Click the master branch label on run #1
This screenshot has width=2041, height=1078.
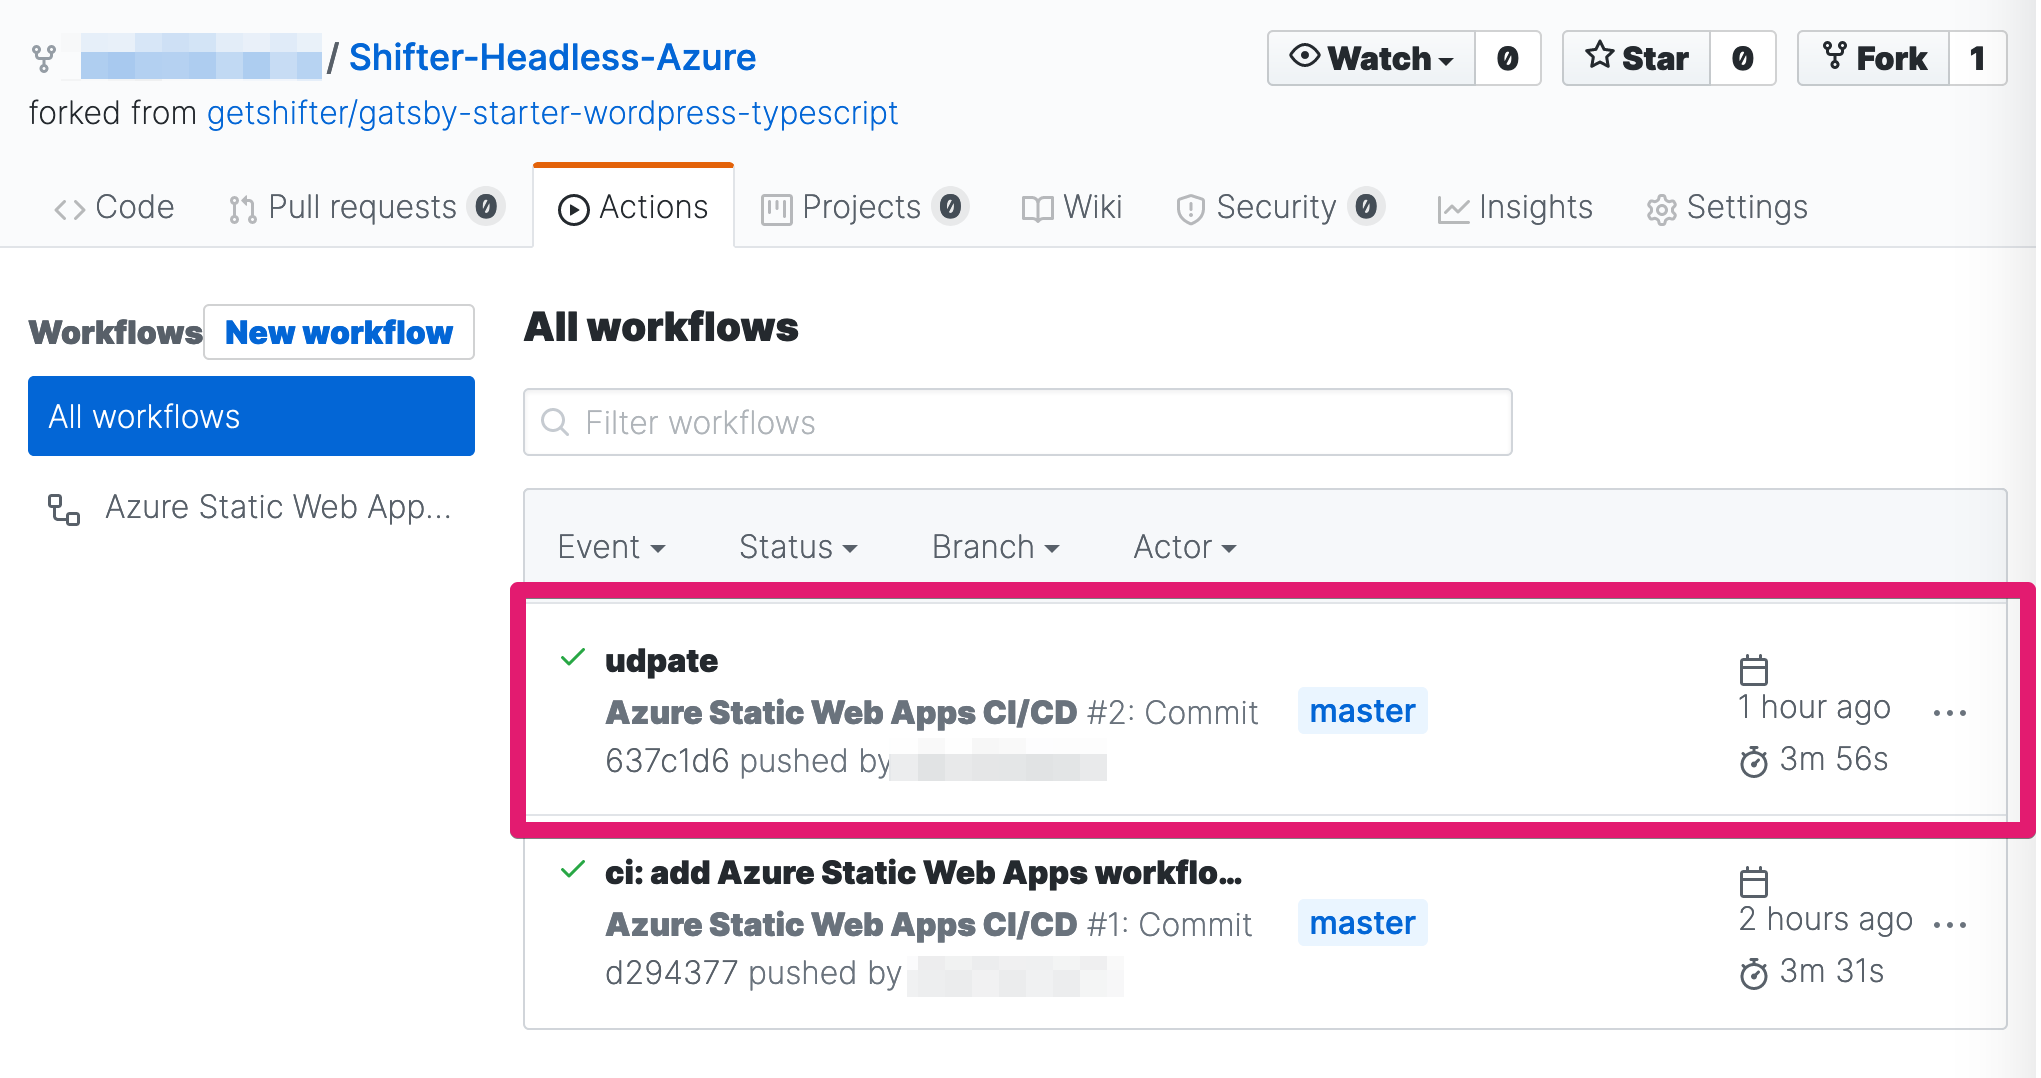click(x=1362, y=923)
